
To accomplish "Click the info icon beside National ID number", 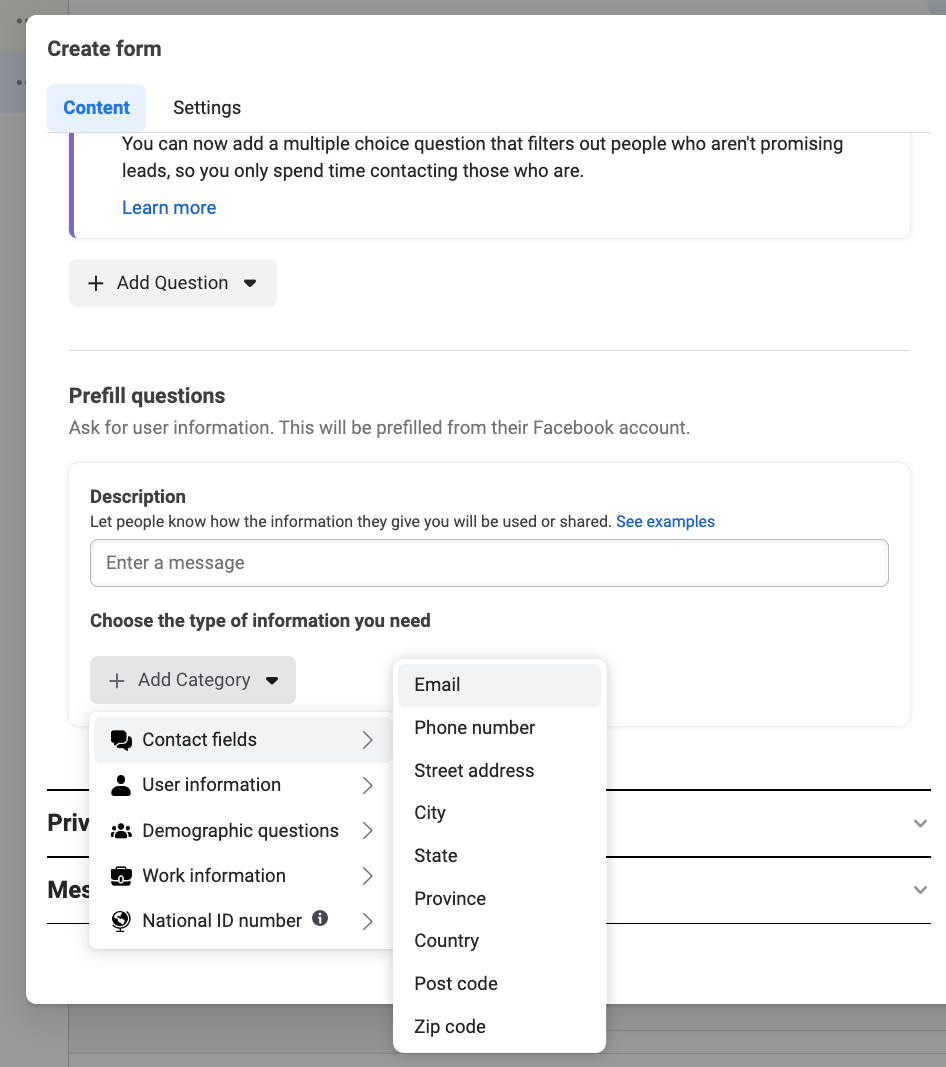I will [x=320, y=918].
